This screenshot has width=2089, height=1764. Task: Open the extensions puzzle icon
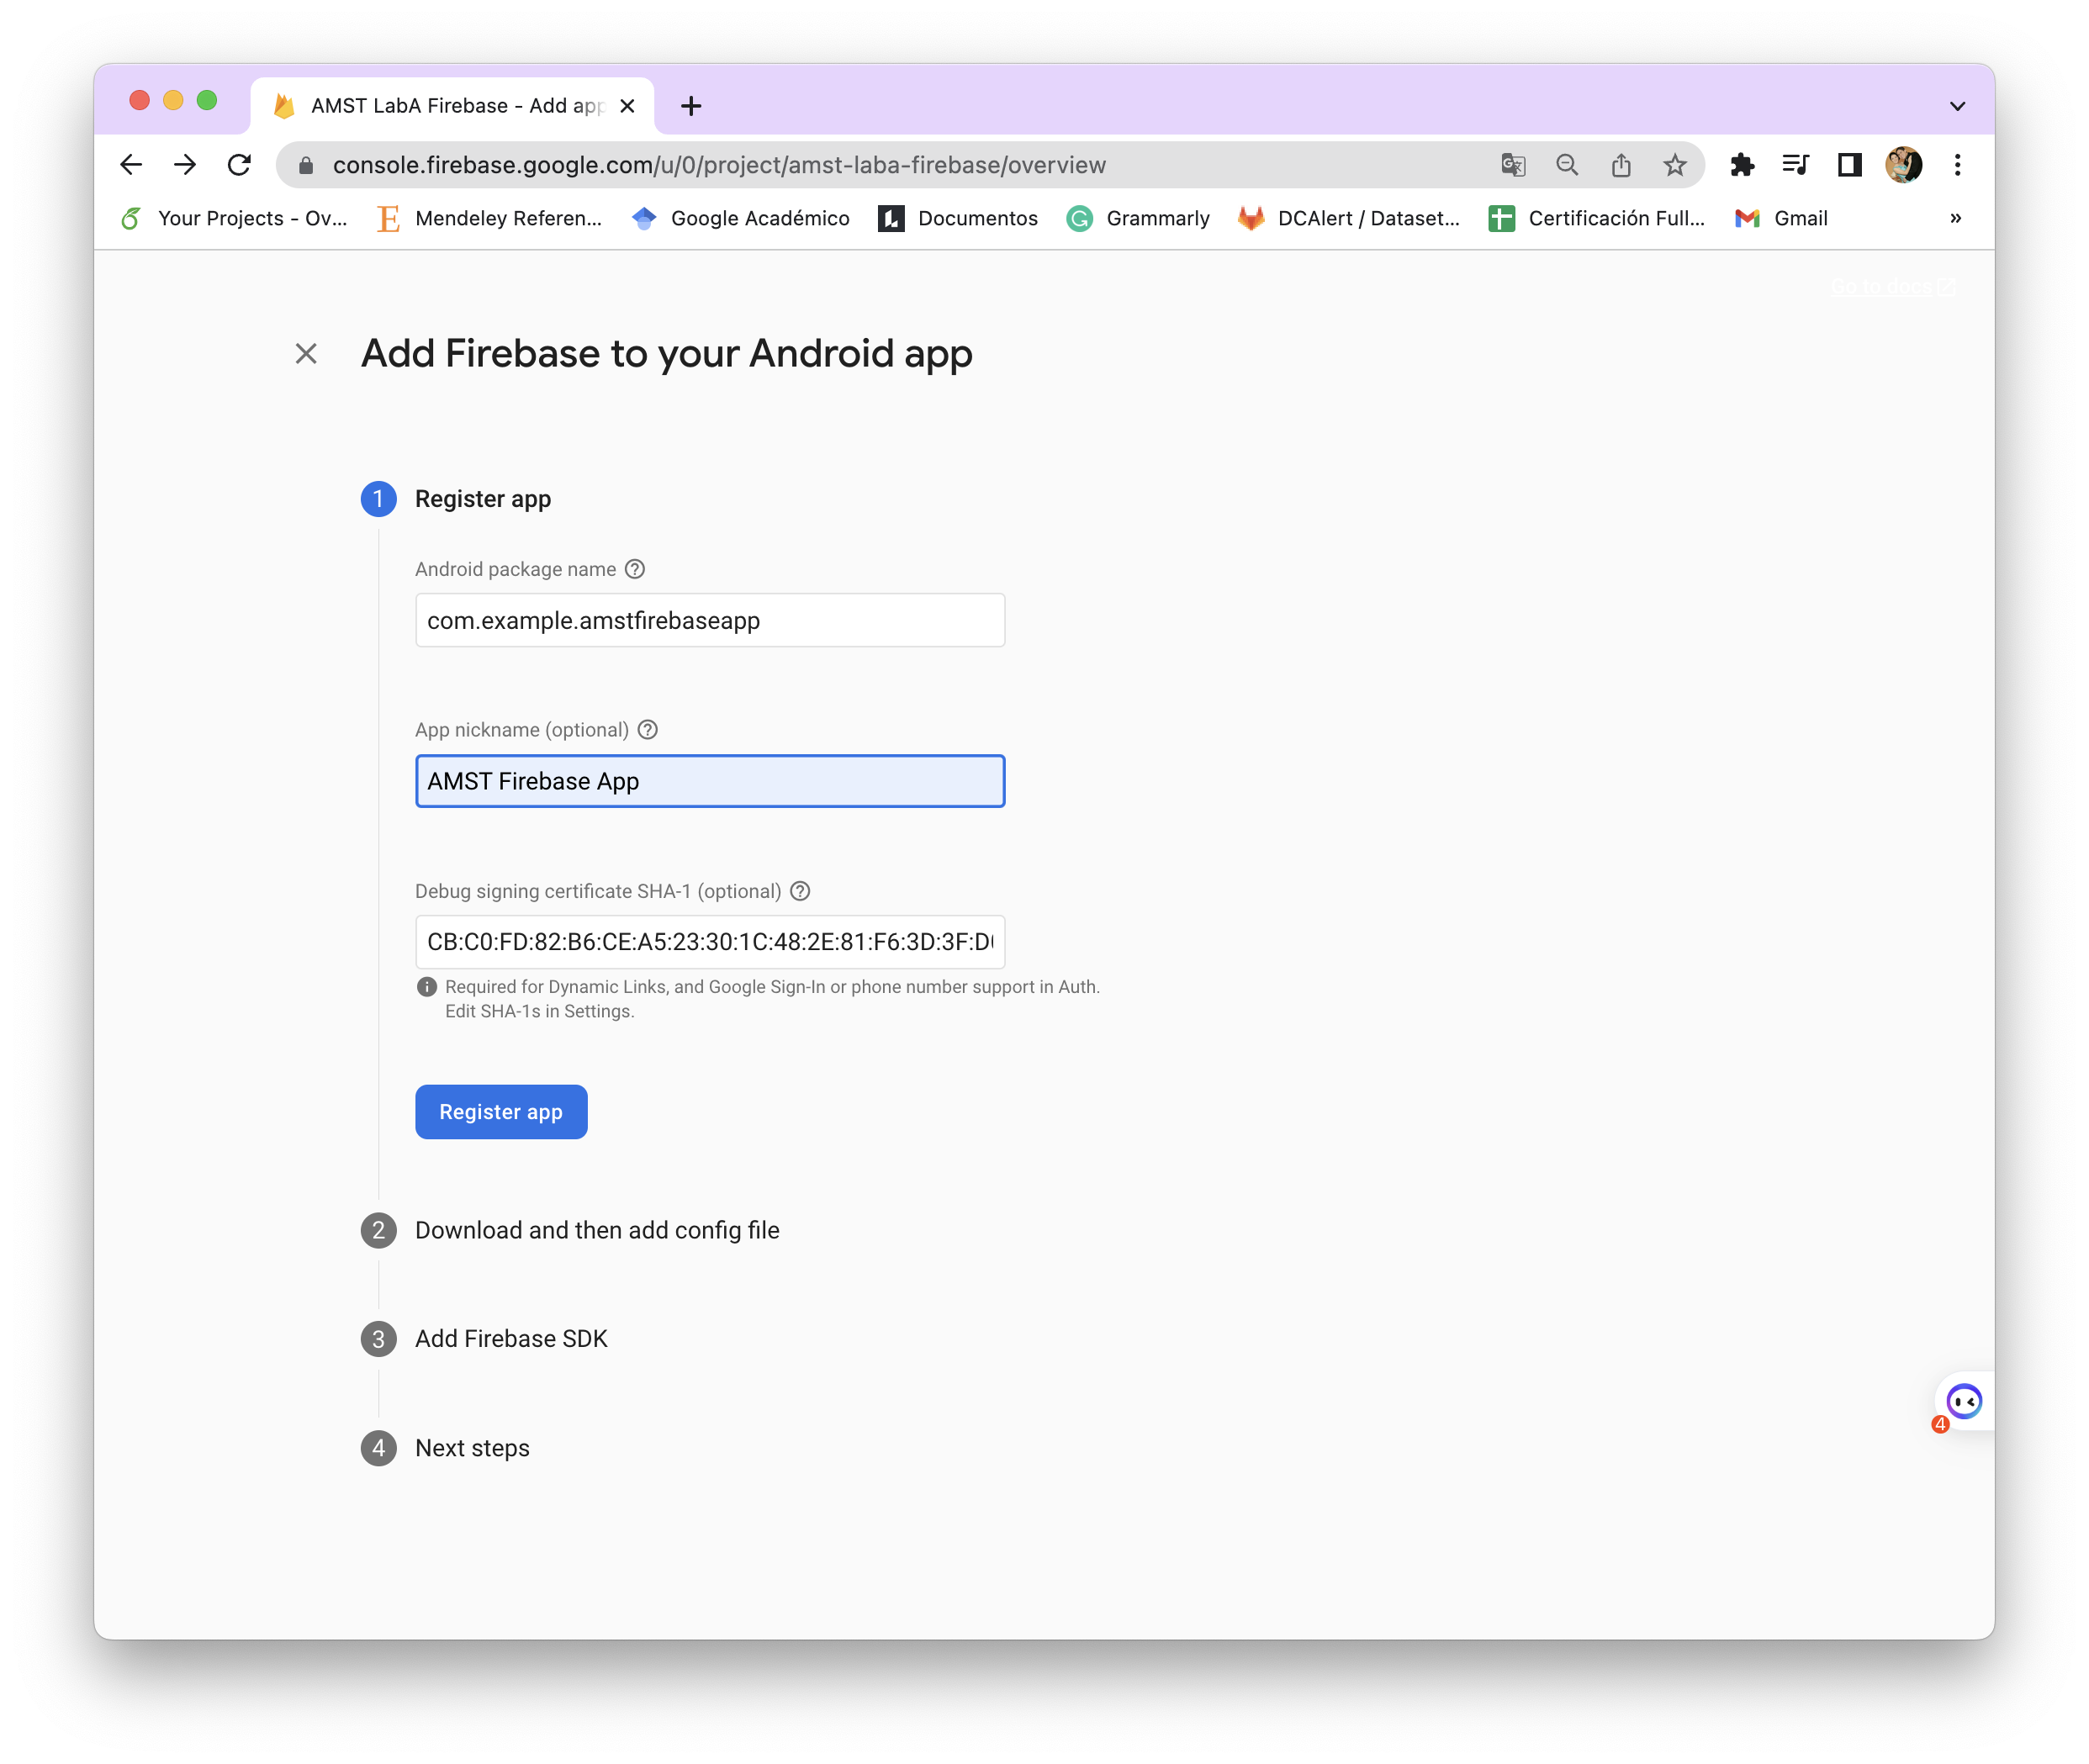tap(1742, 165)
